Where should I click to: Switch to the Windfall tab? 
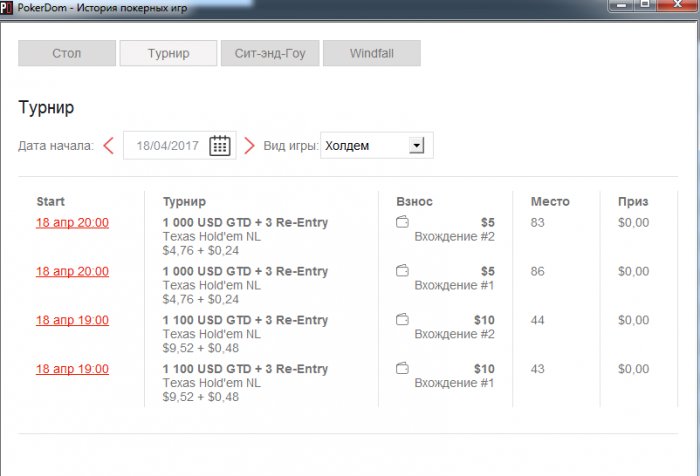coord(372,53)
